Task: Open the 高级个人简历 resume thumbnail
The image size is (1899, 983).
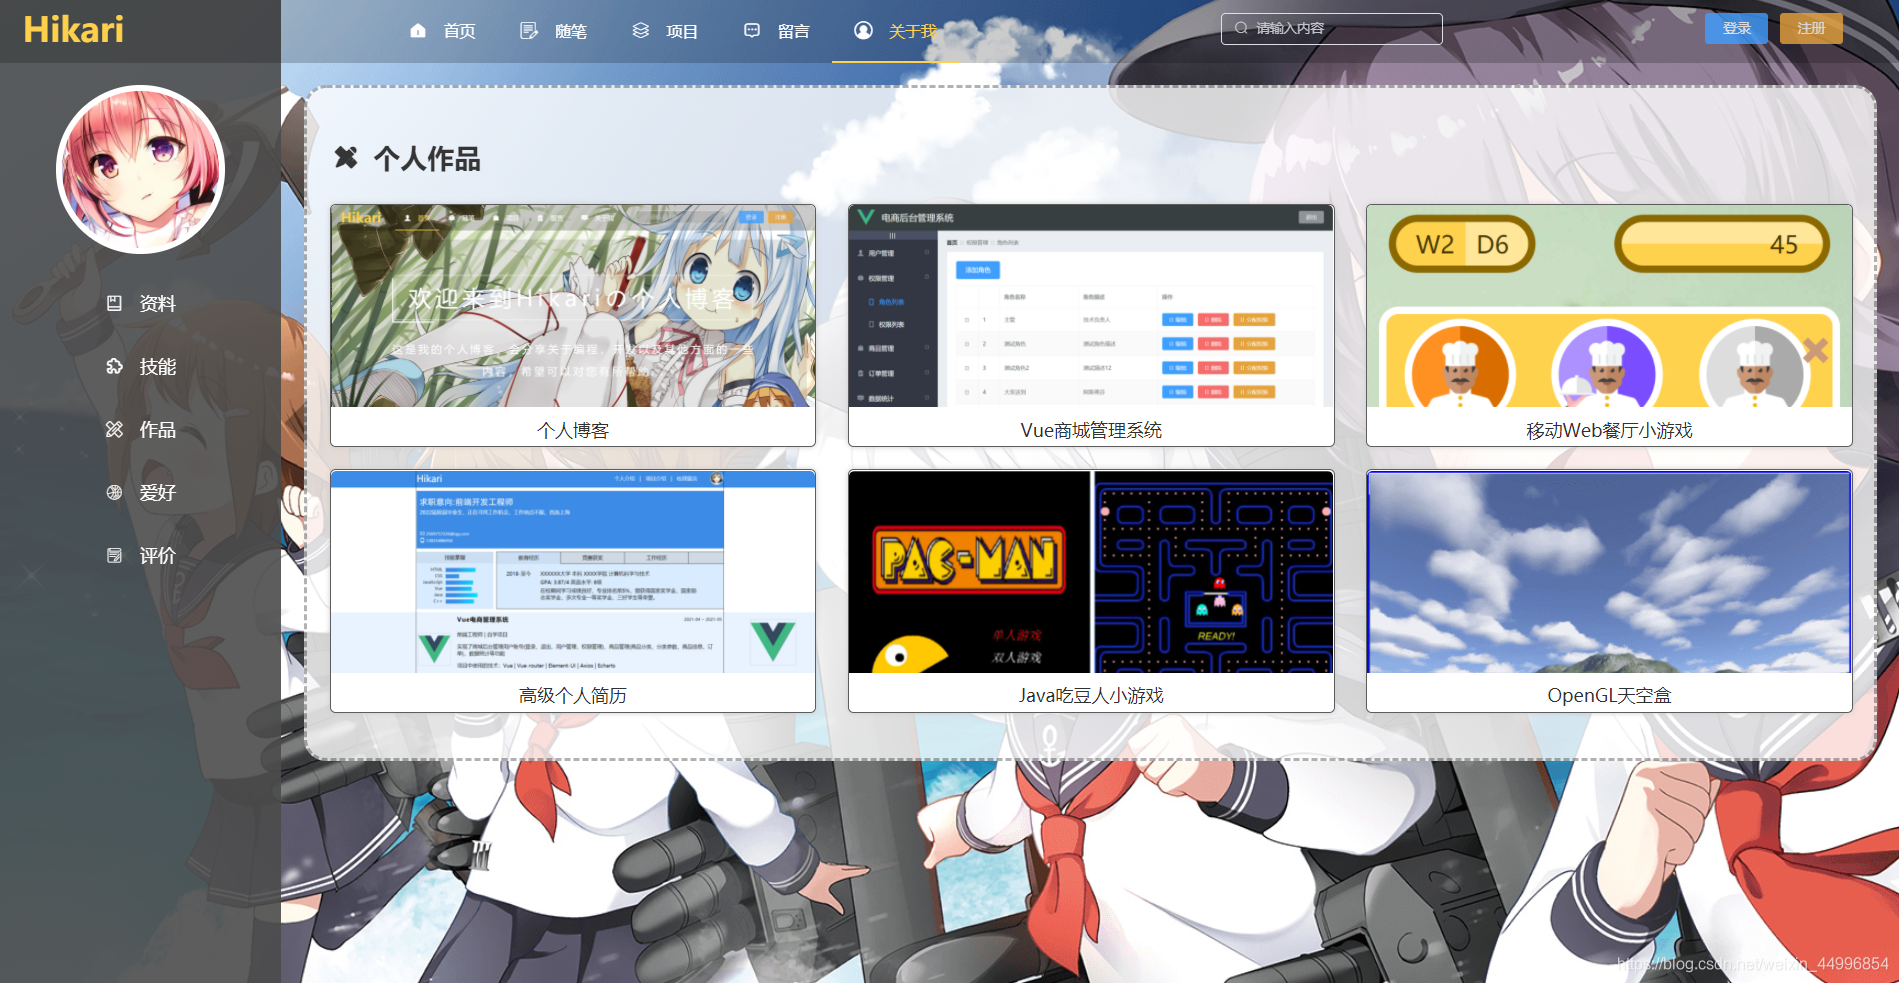Action: 573,571
